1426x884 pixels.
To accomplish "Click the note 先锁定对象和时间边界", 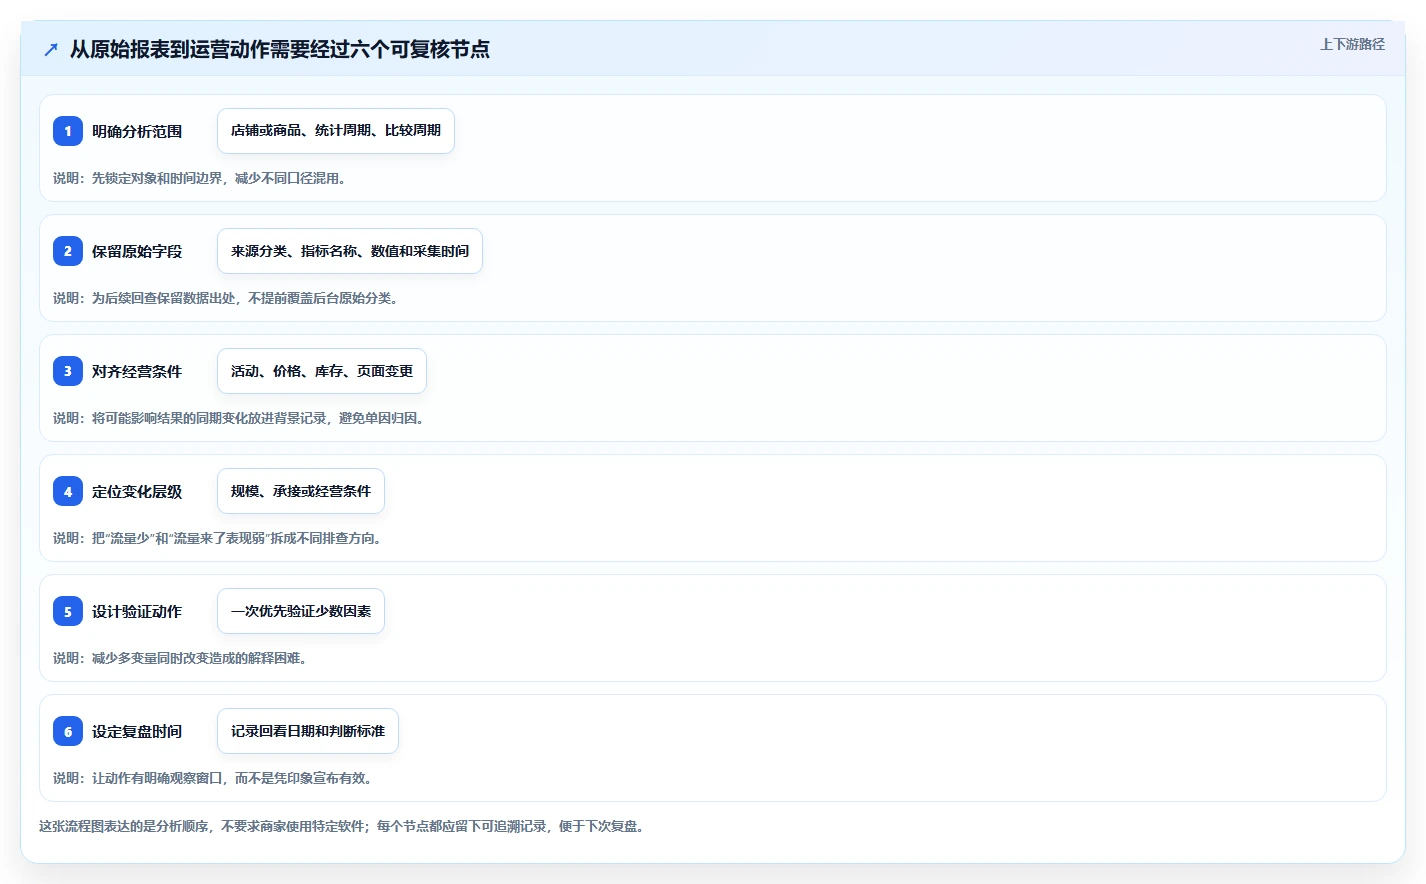I will (199, 178).
